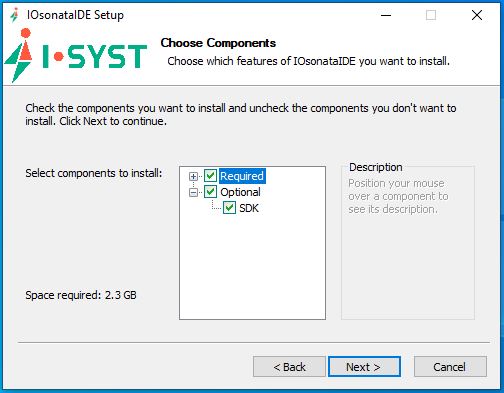The height and width of the screenshot is (393, 504).
Task: Click the IOsonataIDE title bar icon
Action: [x=14, y=15]
